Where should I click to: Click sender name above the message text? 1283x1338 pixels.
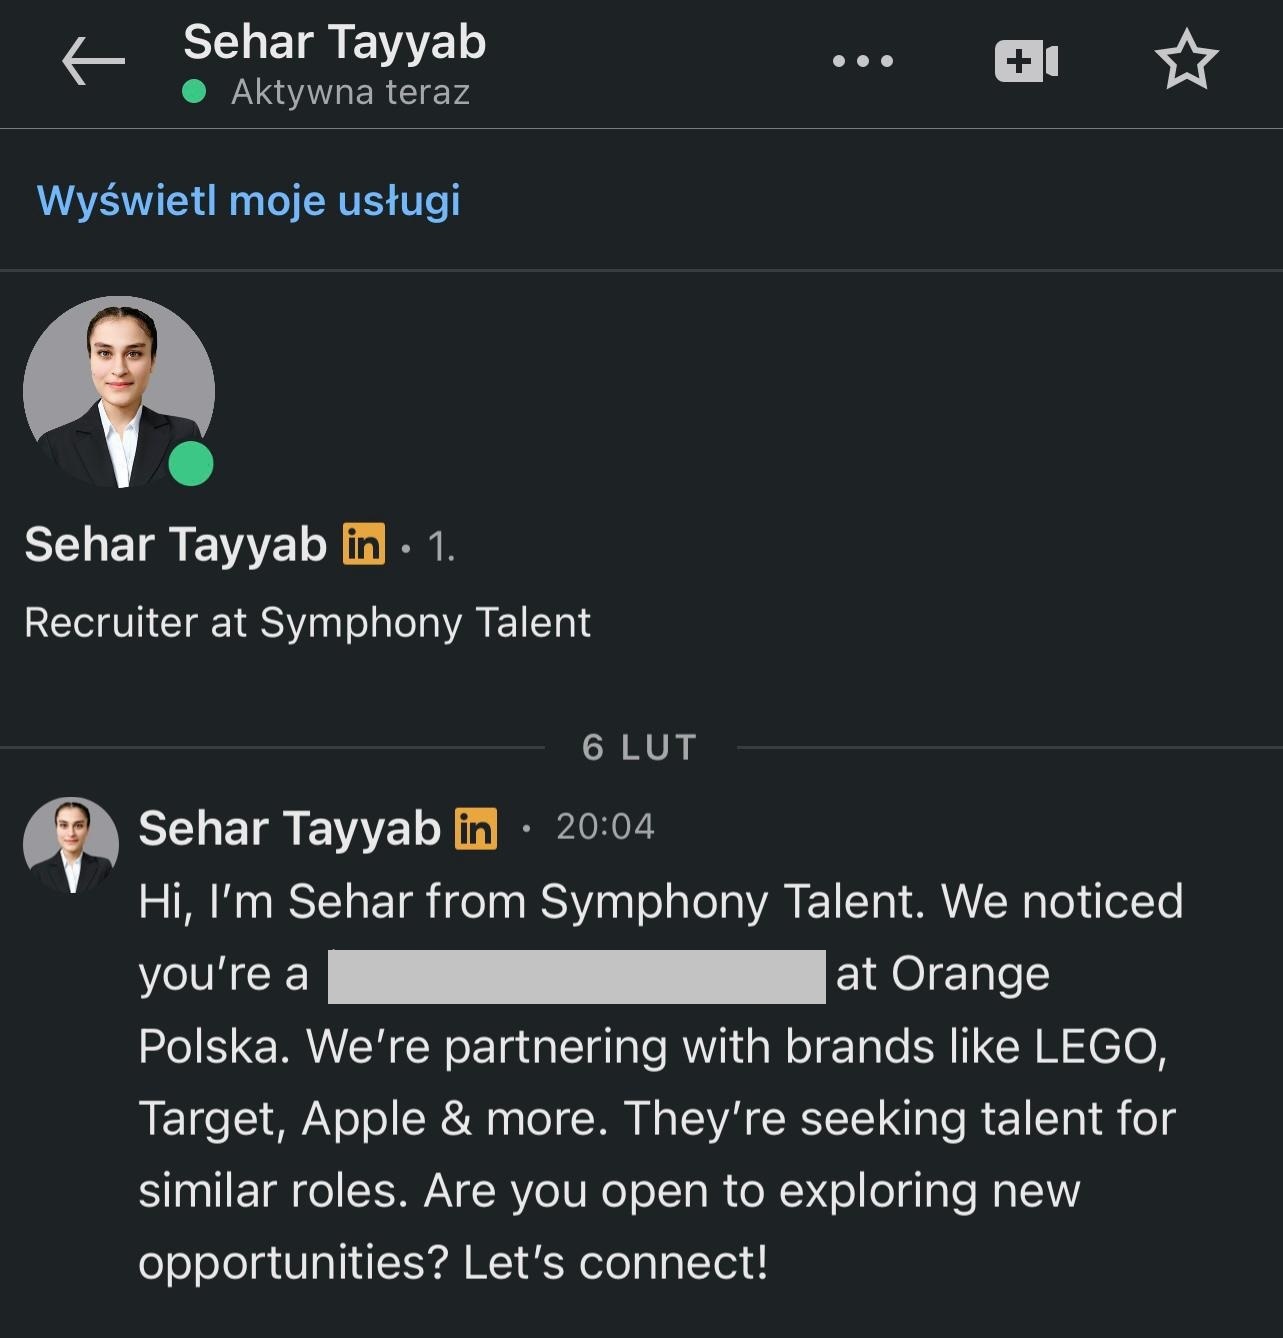pos(289,828)
